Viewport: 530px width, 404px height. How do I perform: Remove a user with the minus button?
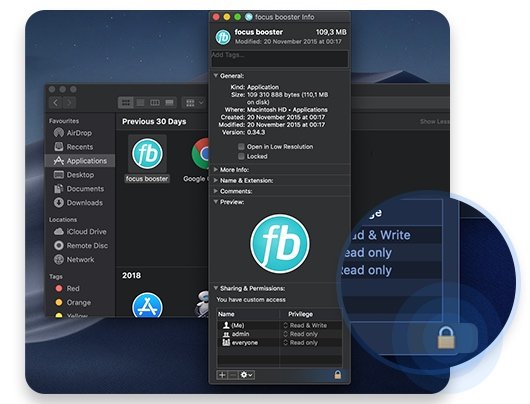pos(233,375)
